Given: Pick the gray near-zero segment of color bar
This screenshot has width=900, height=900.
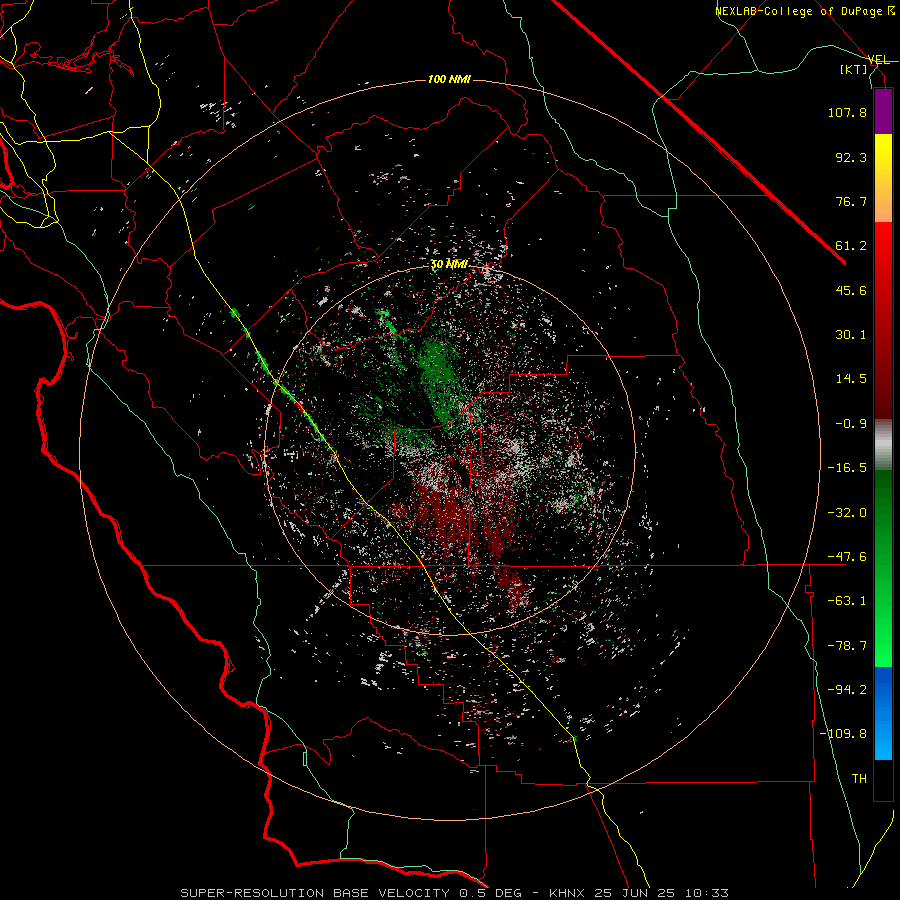Looking at the screenshot, I should [883, 445].
